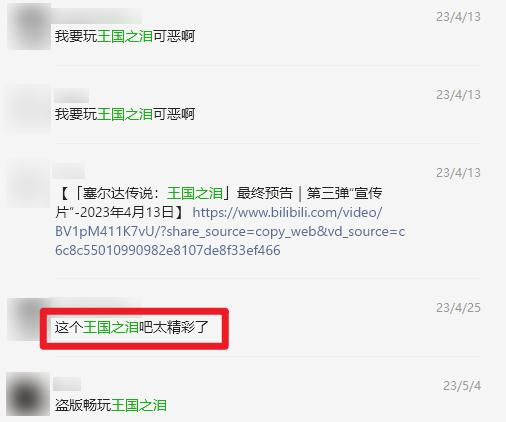506x422 pixels.
Task: Click the blurred sender name of the second message
Action: [72, 96]
